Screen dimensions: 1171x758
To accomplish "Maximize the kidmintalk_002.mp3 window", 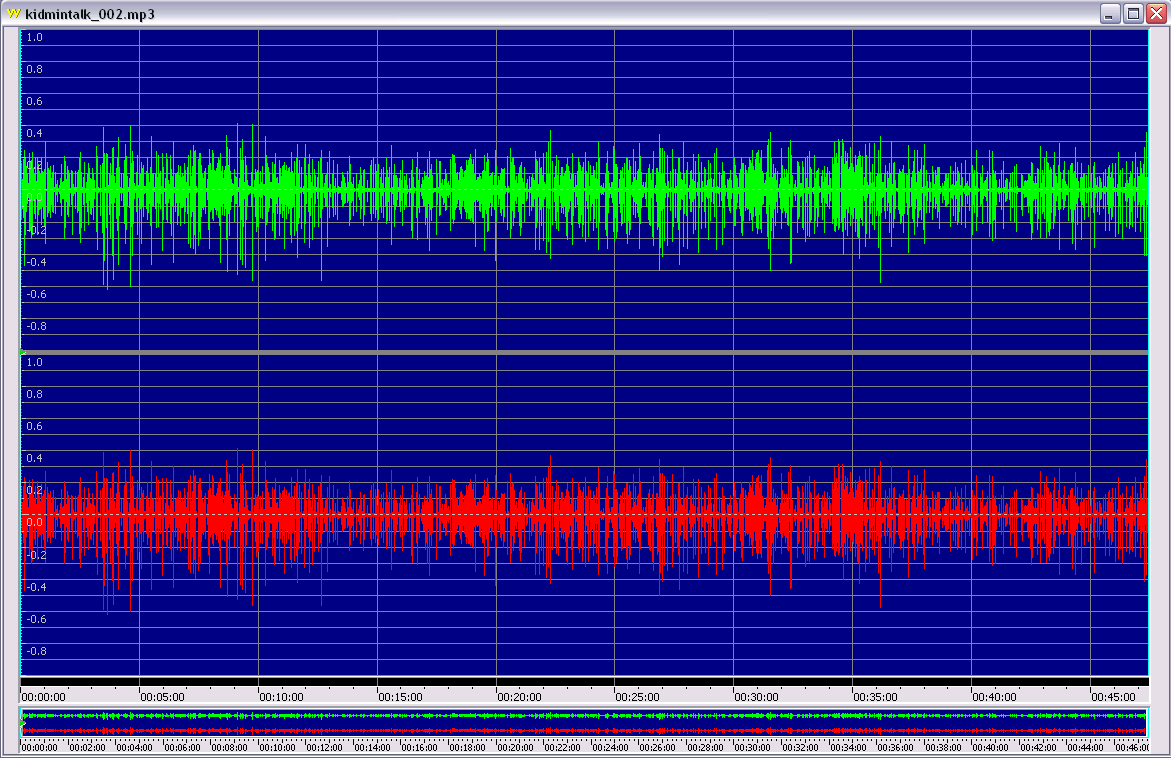I will pyautogui.click(x=1133, y=13).
